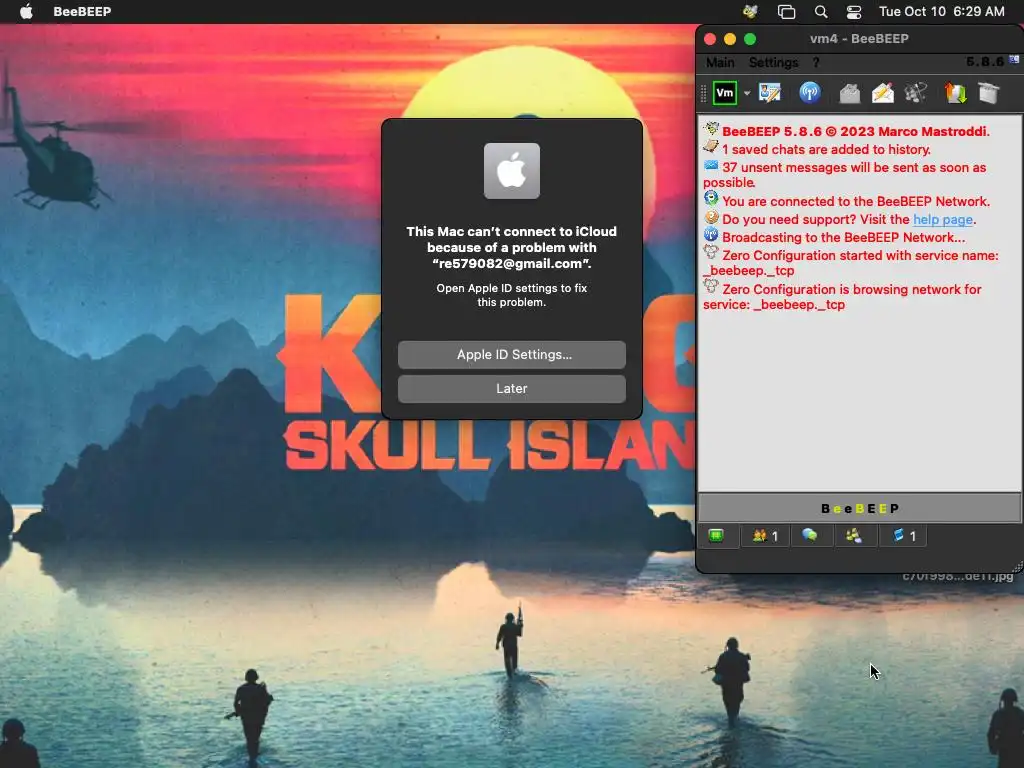Viewport: 1024px width, 768px height.
Task: Click Apple ID Settings… button
Action: 511,355
